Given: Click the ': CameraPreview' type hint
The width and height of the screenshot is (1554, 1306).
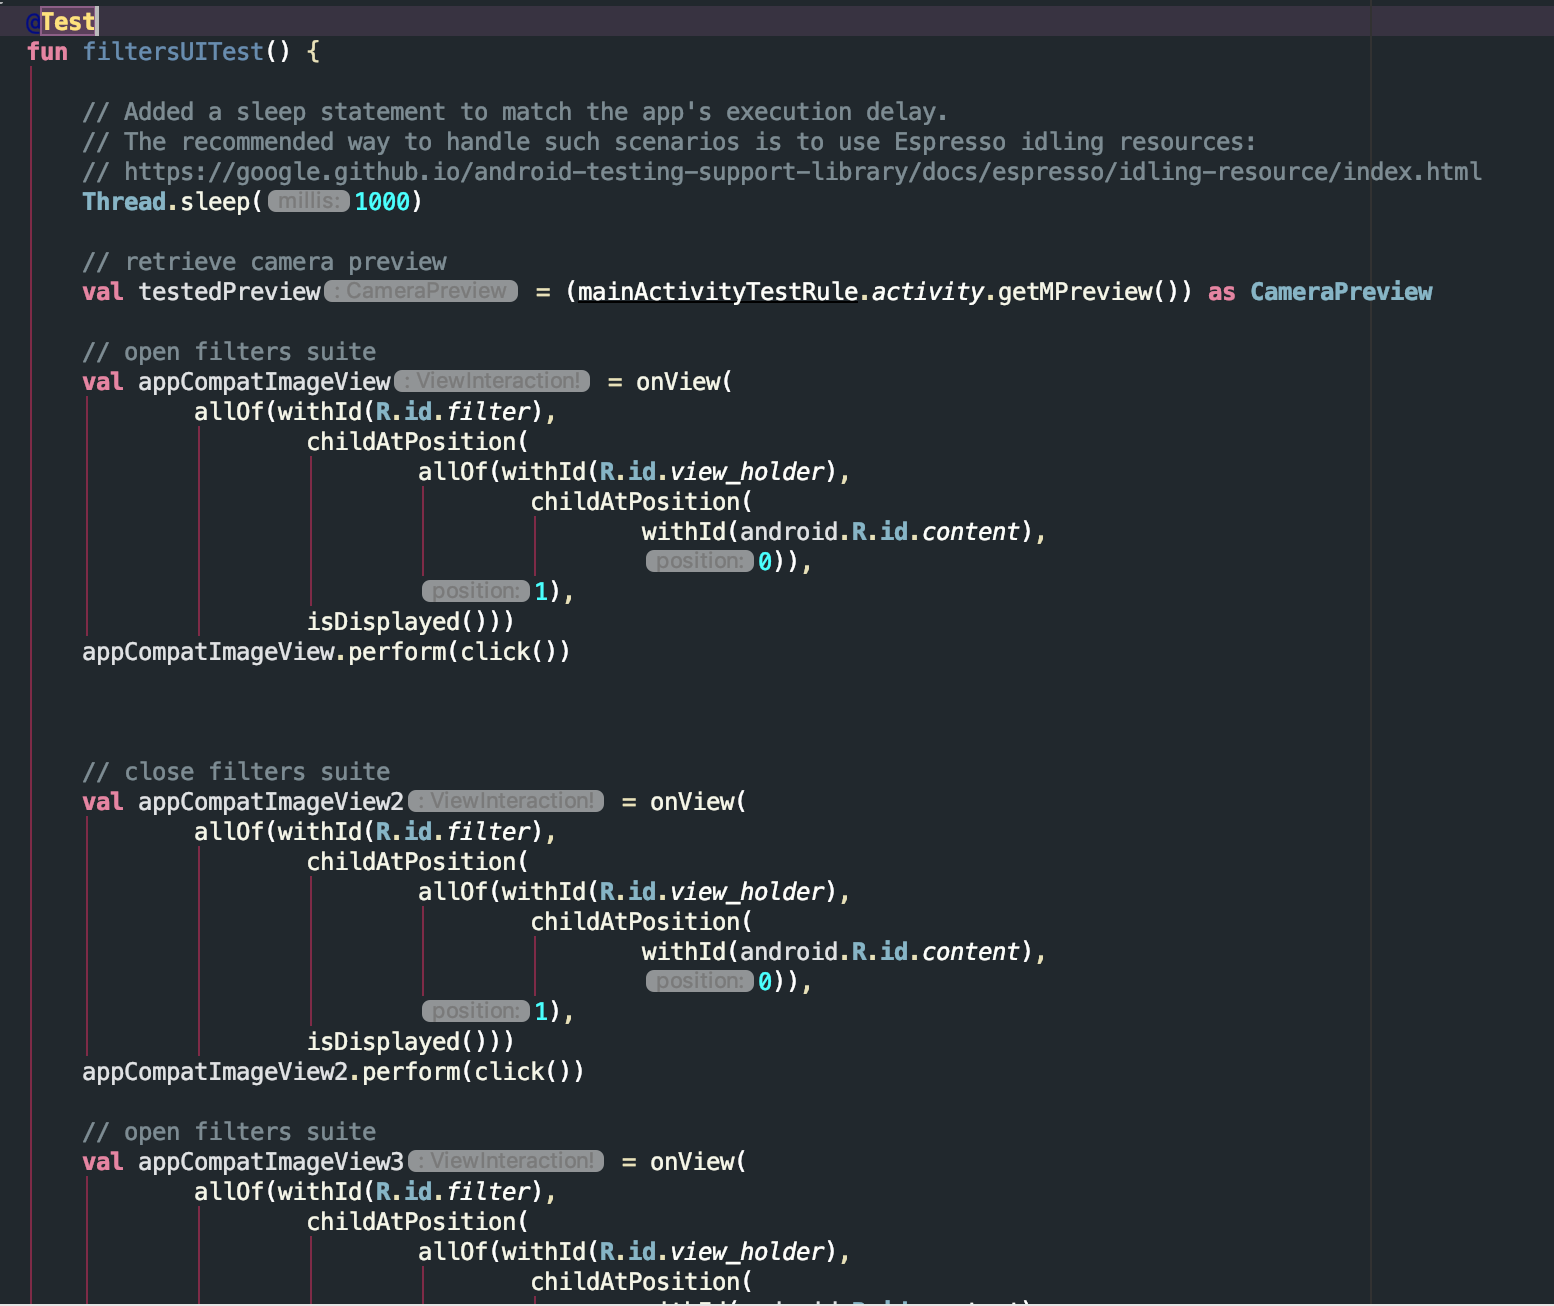Looking at the screenshot, I should tap(421, 291).
